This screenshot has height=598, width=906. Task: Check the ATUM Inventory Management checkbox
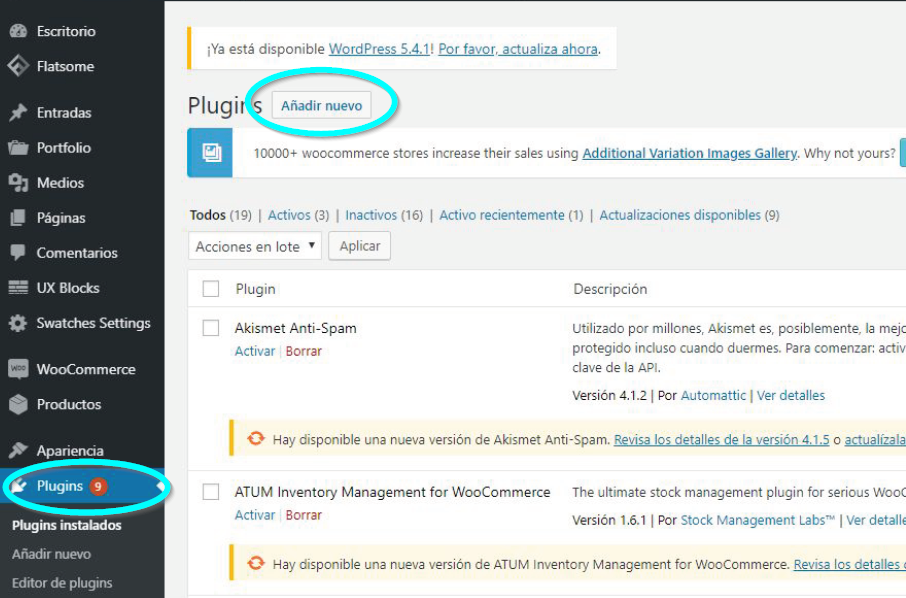[x=211, y=492]
